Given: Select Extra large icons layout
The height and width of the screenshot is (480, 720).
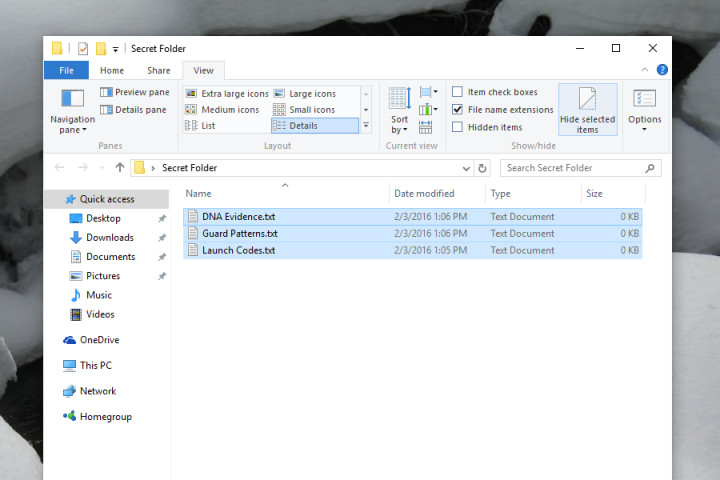Looking at the screenshot, I should (227, 93).
